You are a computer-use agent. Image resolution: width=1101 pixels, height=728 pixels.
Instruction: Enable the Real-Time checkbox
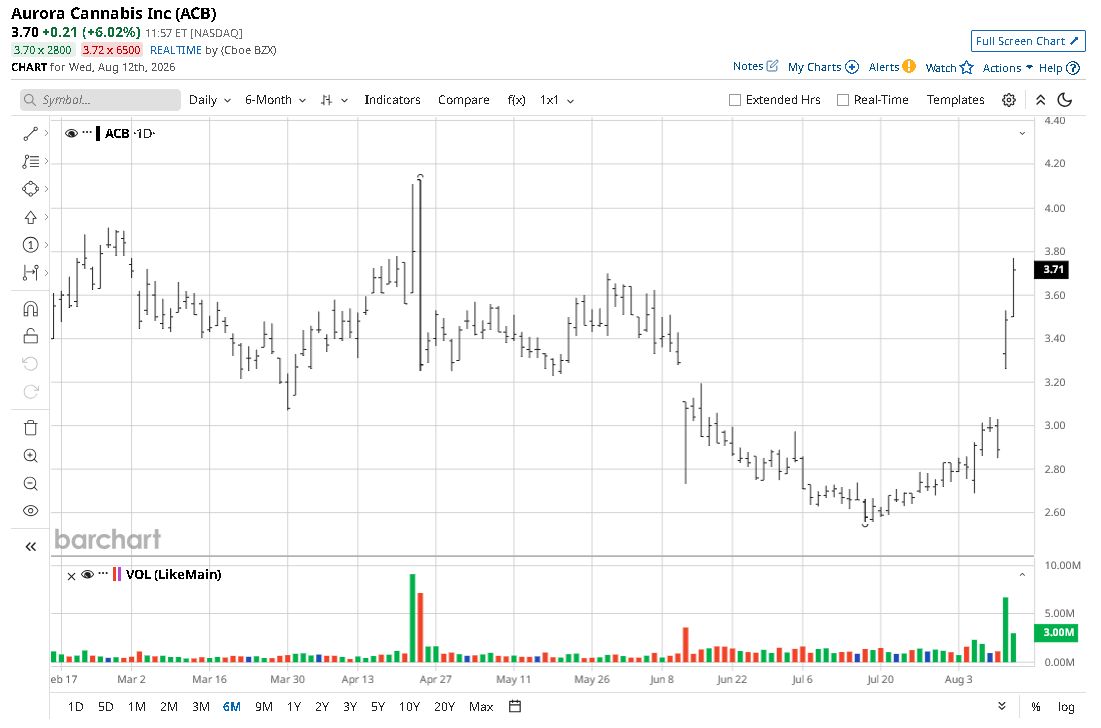pyautogui.click(x=843, y=100)
